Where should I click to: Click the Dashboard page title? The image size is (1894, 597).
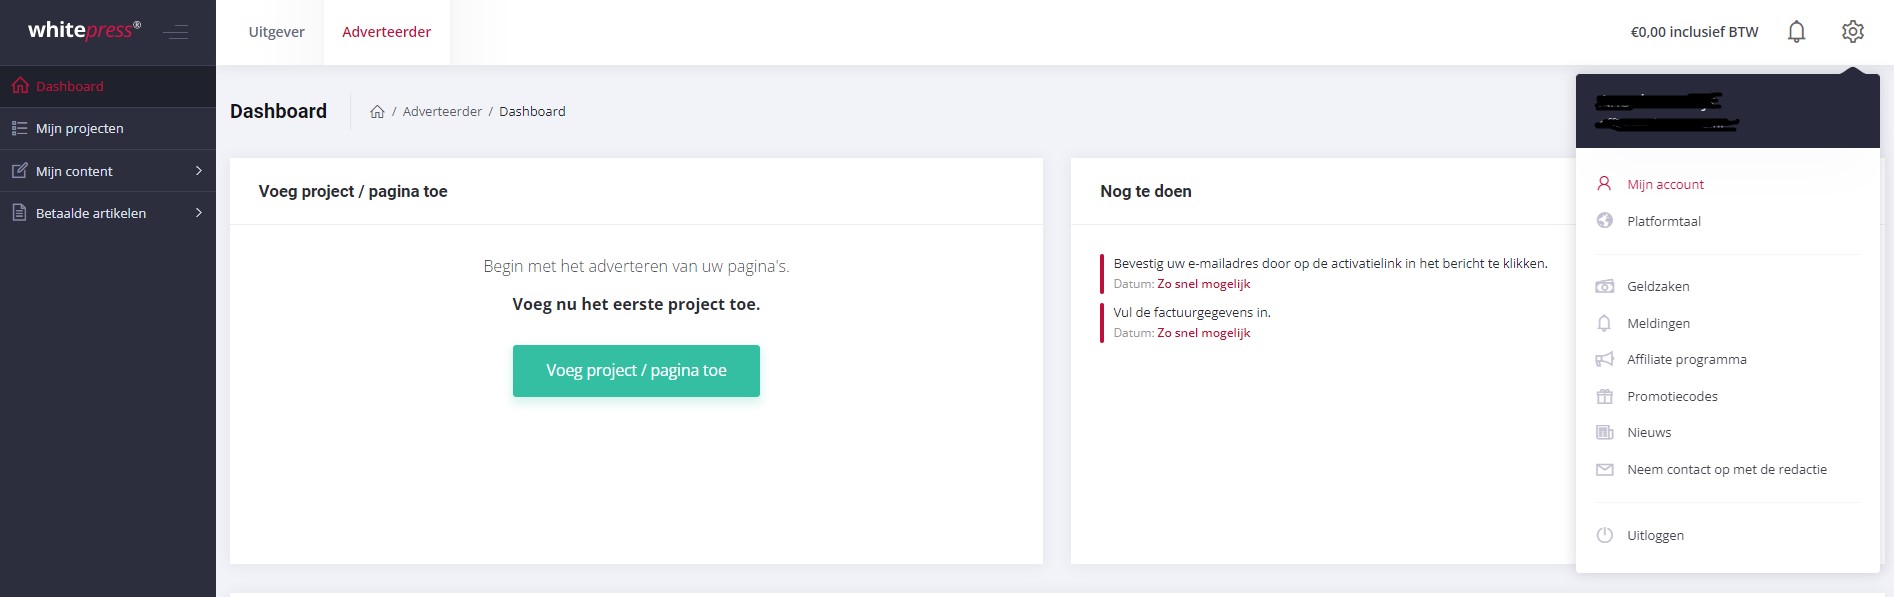278,111
